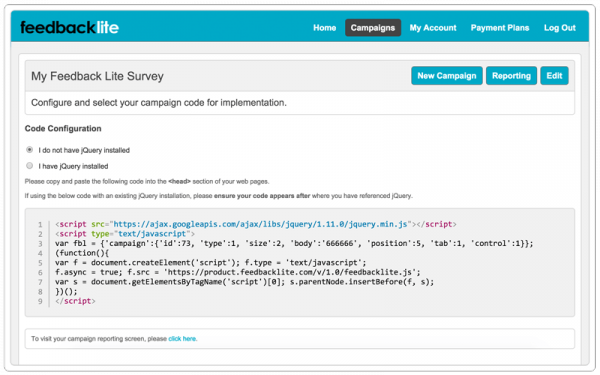This screenshot has width=600, height=375.
Task: Click Log Out
Action: 559,28
